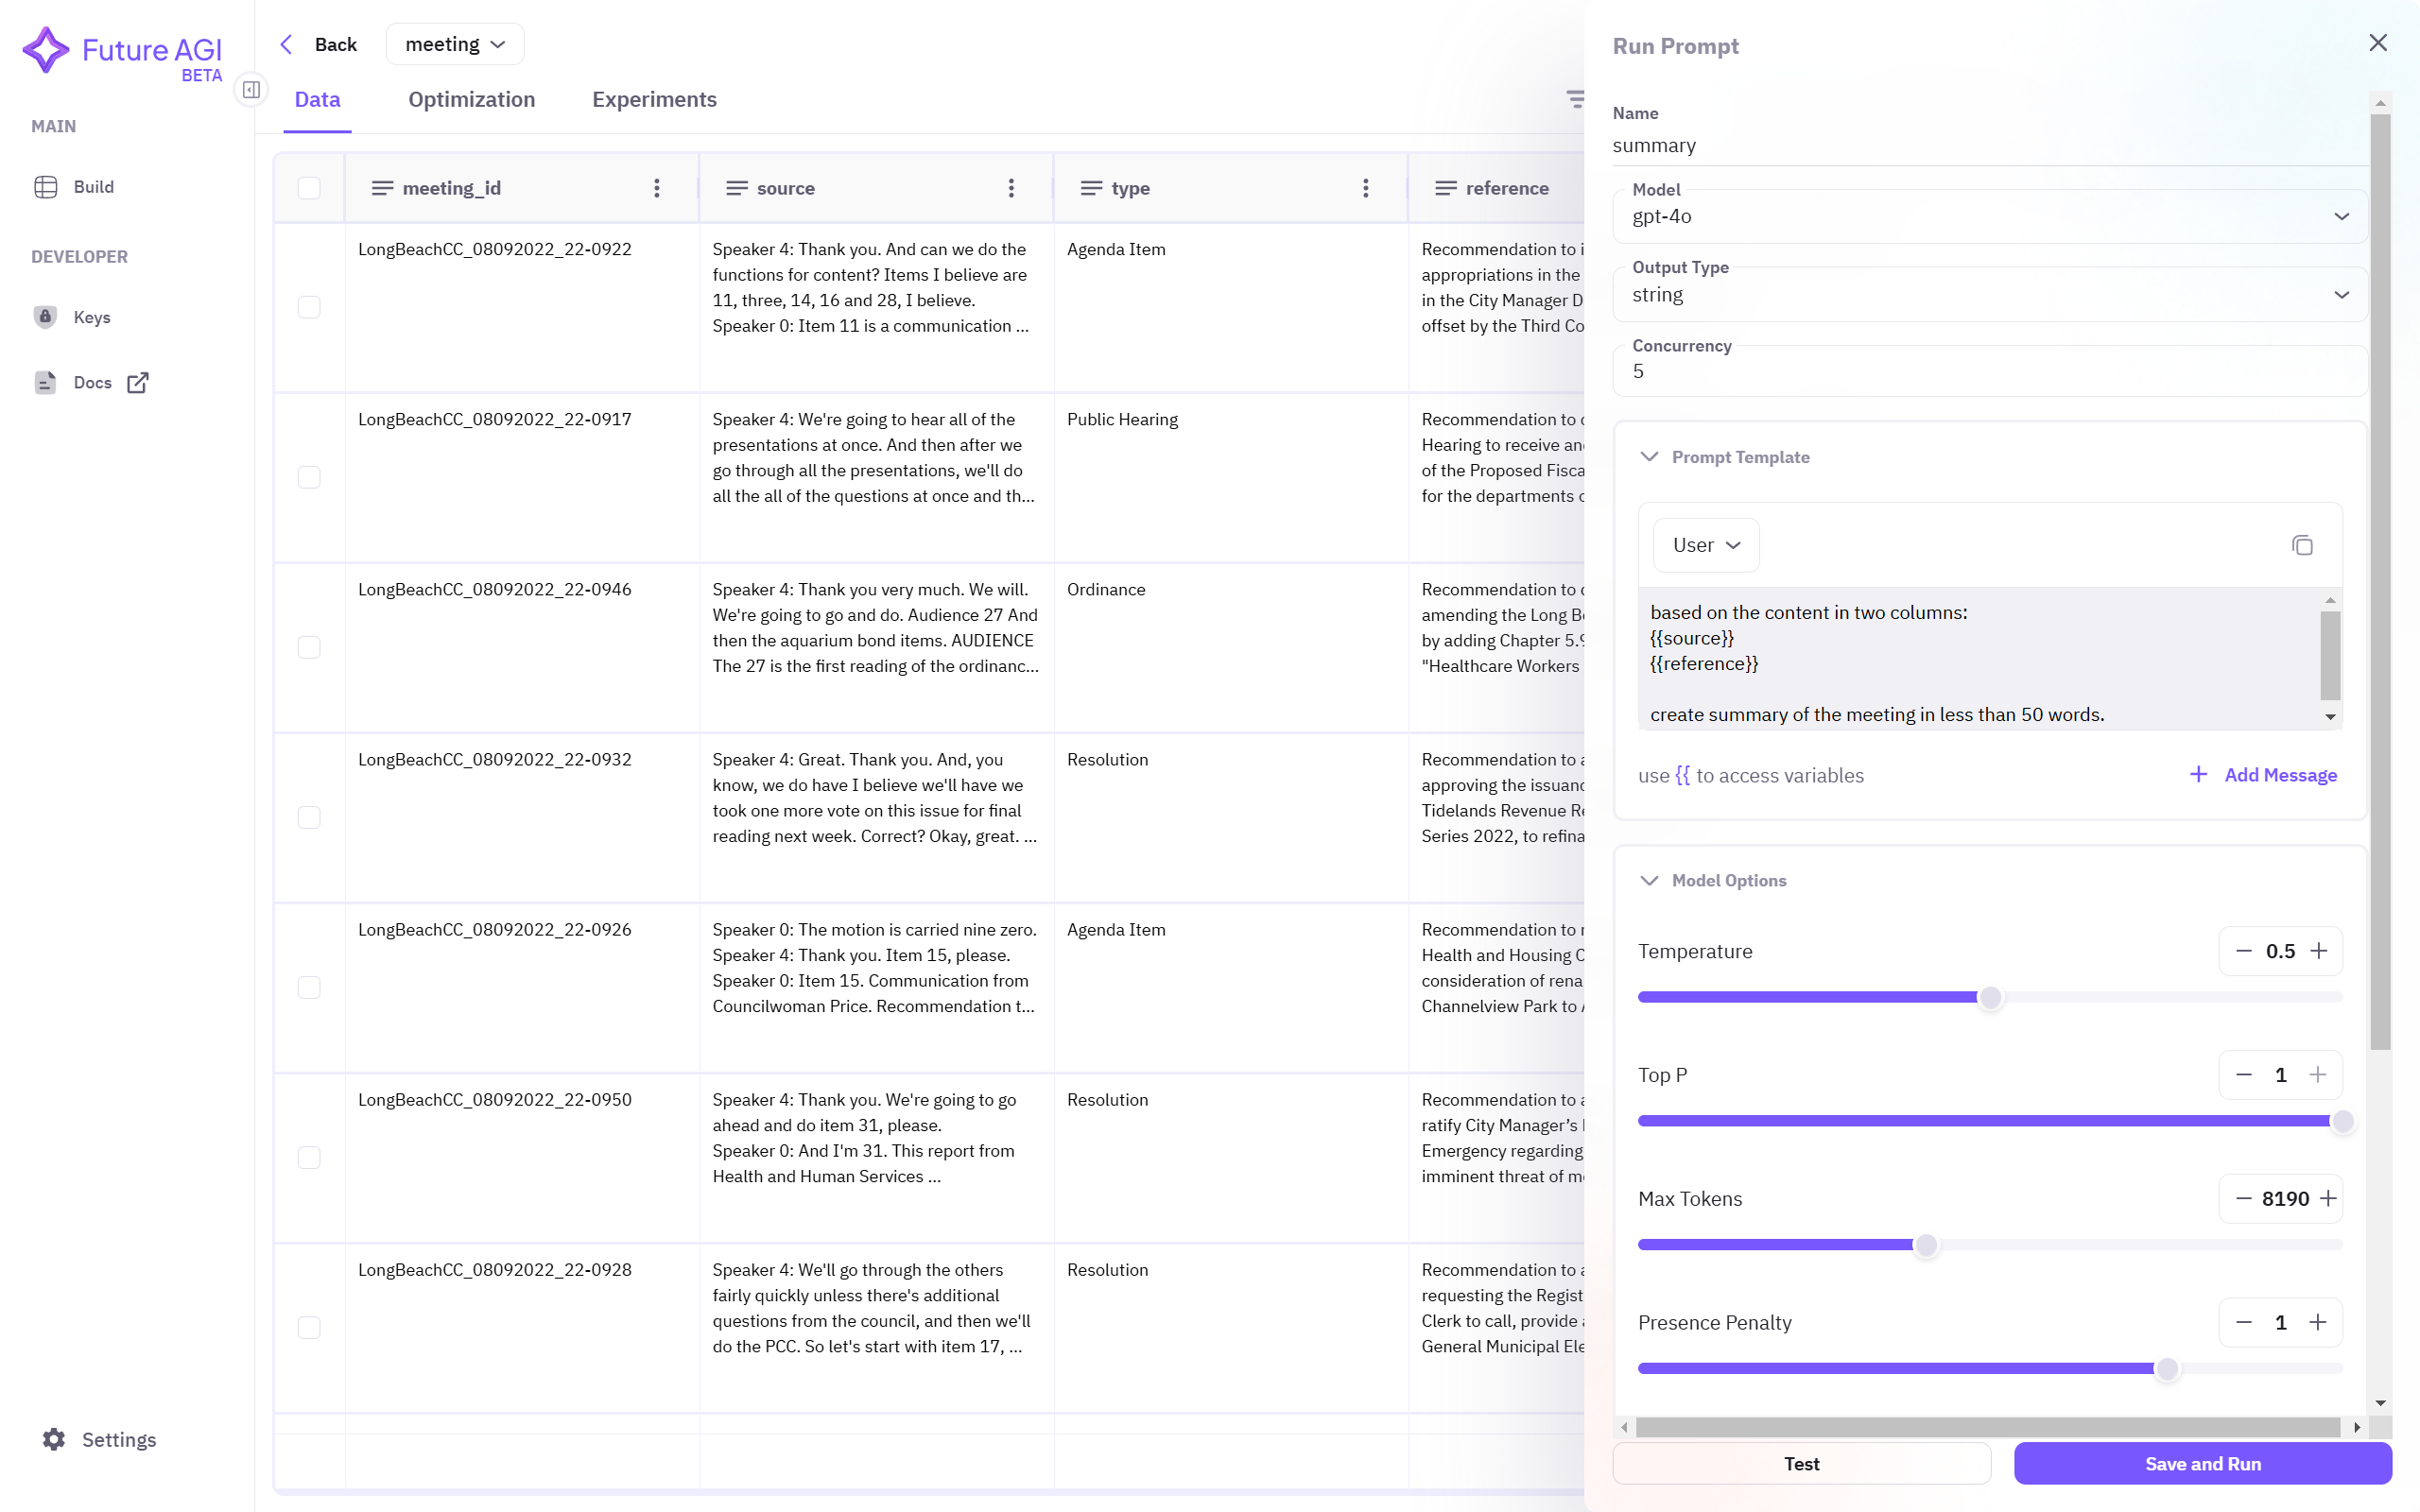Switch to the Experiments tab
Viewport: 2420px width, 1512px height.
click(654, 99)
